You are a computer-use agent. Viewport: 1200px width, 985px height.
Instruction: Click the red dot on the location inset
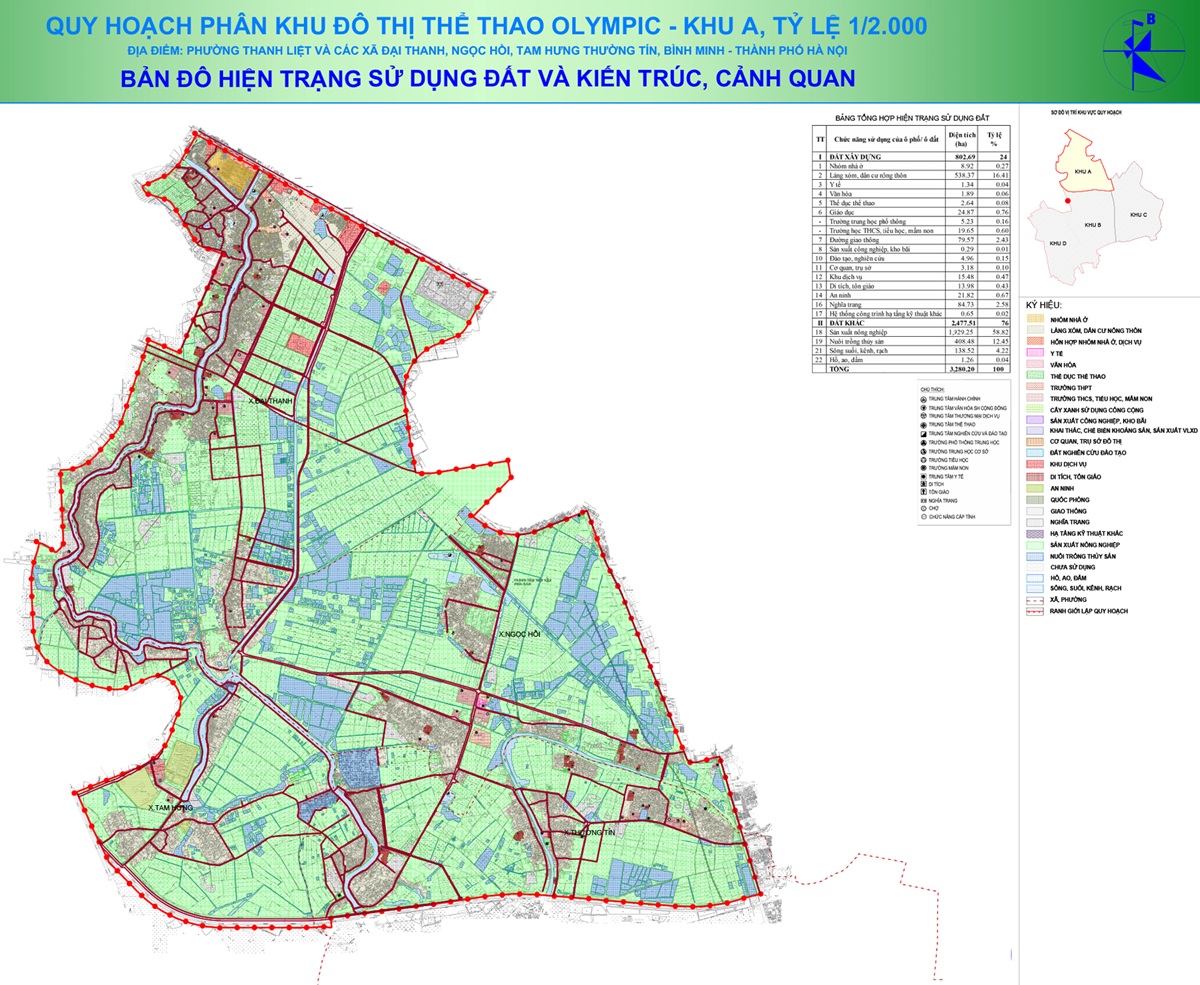click(1068, 203)
